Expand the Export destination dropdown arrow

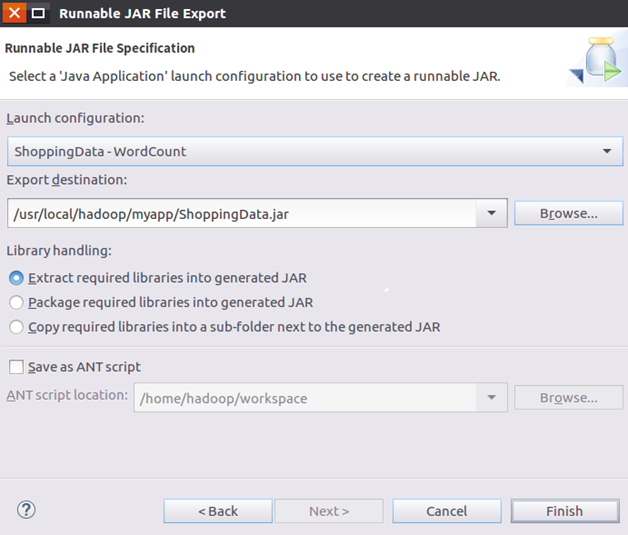[x=490, y=213]
